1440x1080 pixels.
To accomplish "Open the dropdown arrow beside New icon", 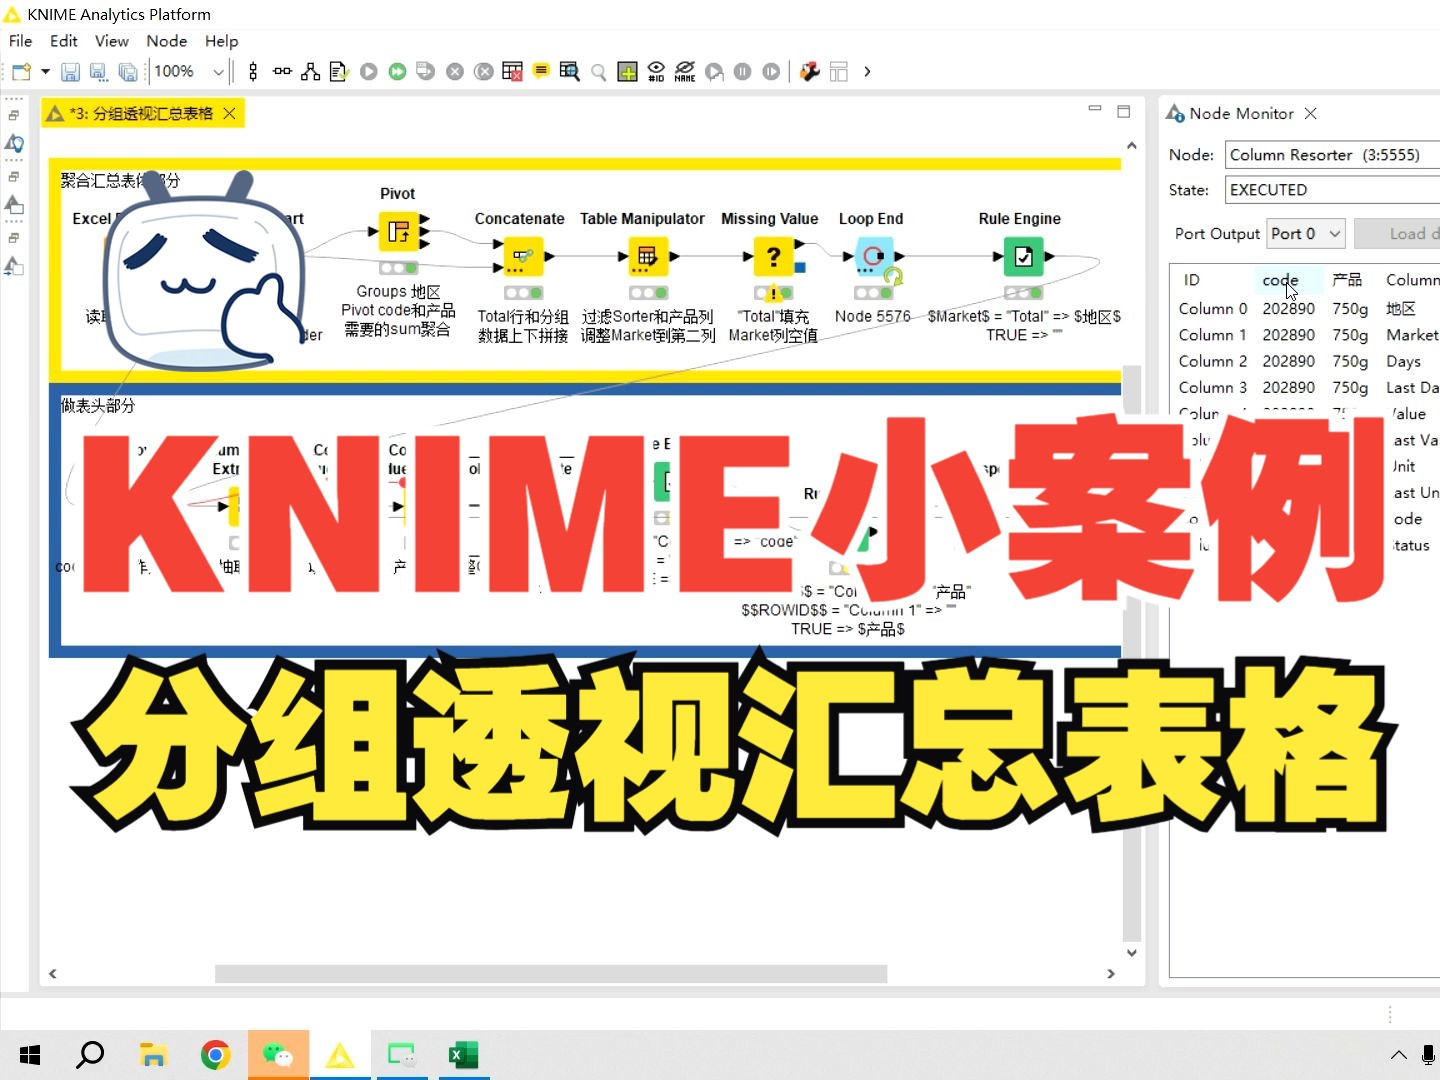I will point(45,72).
